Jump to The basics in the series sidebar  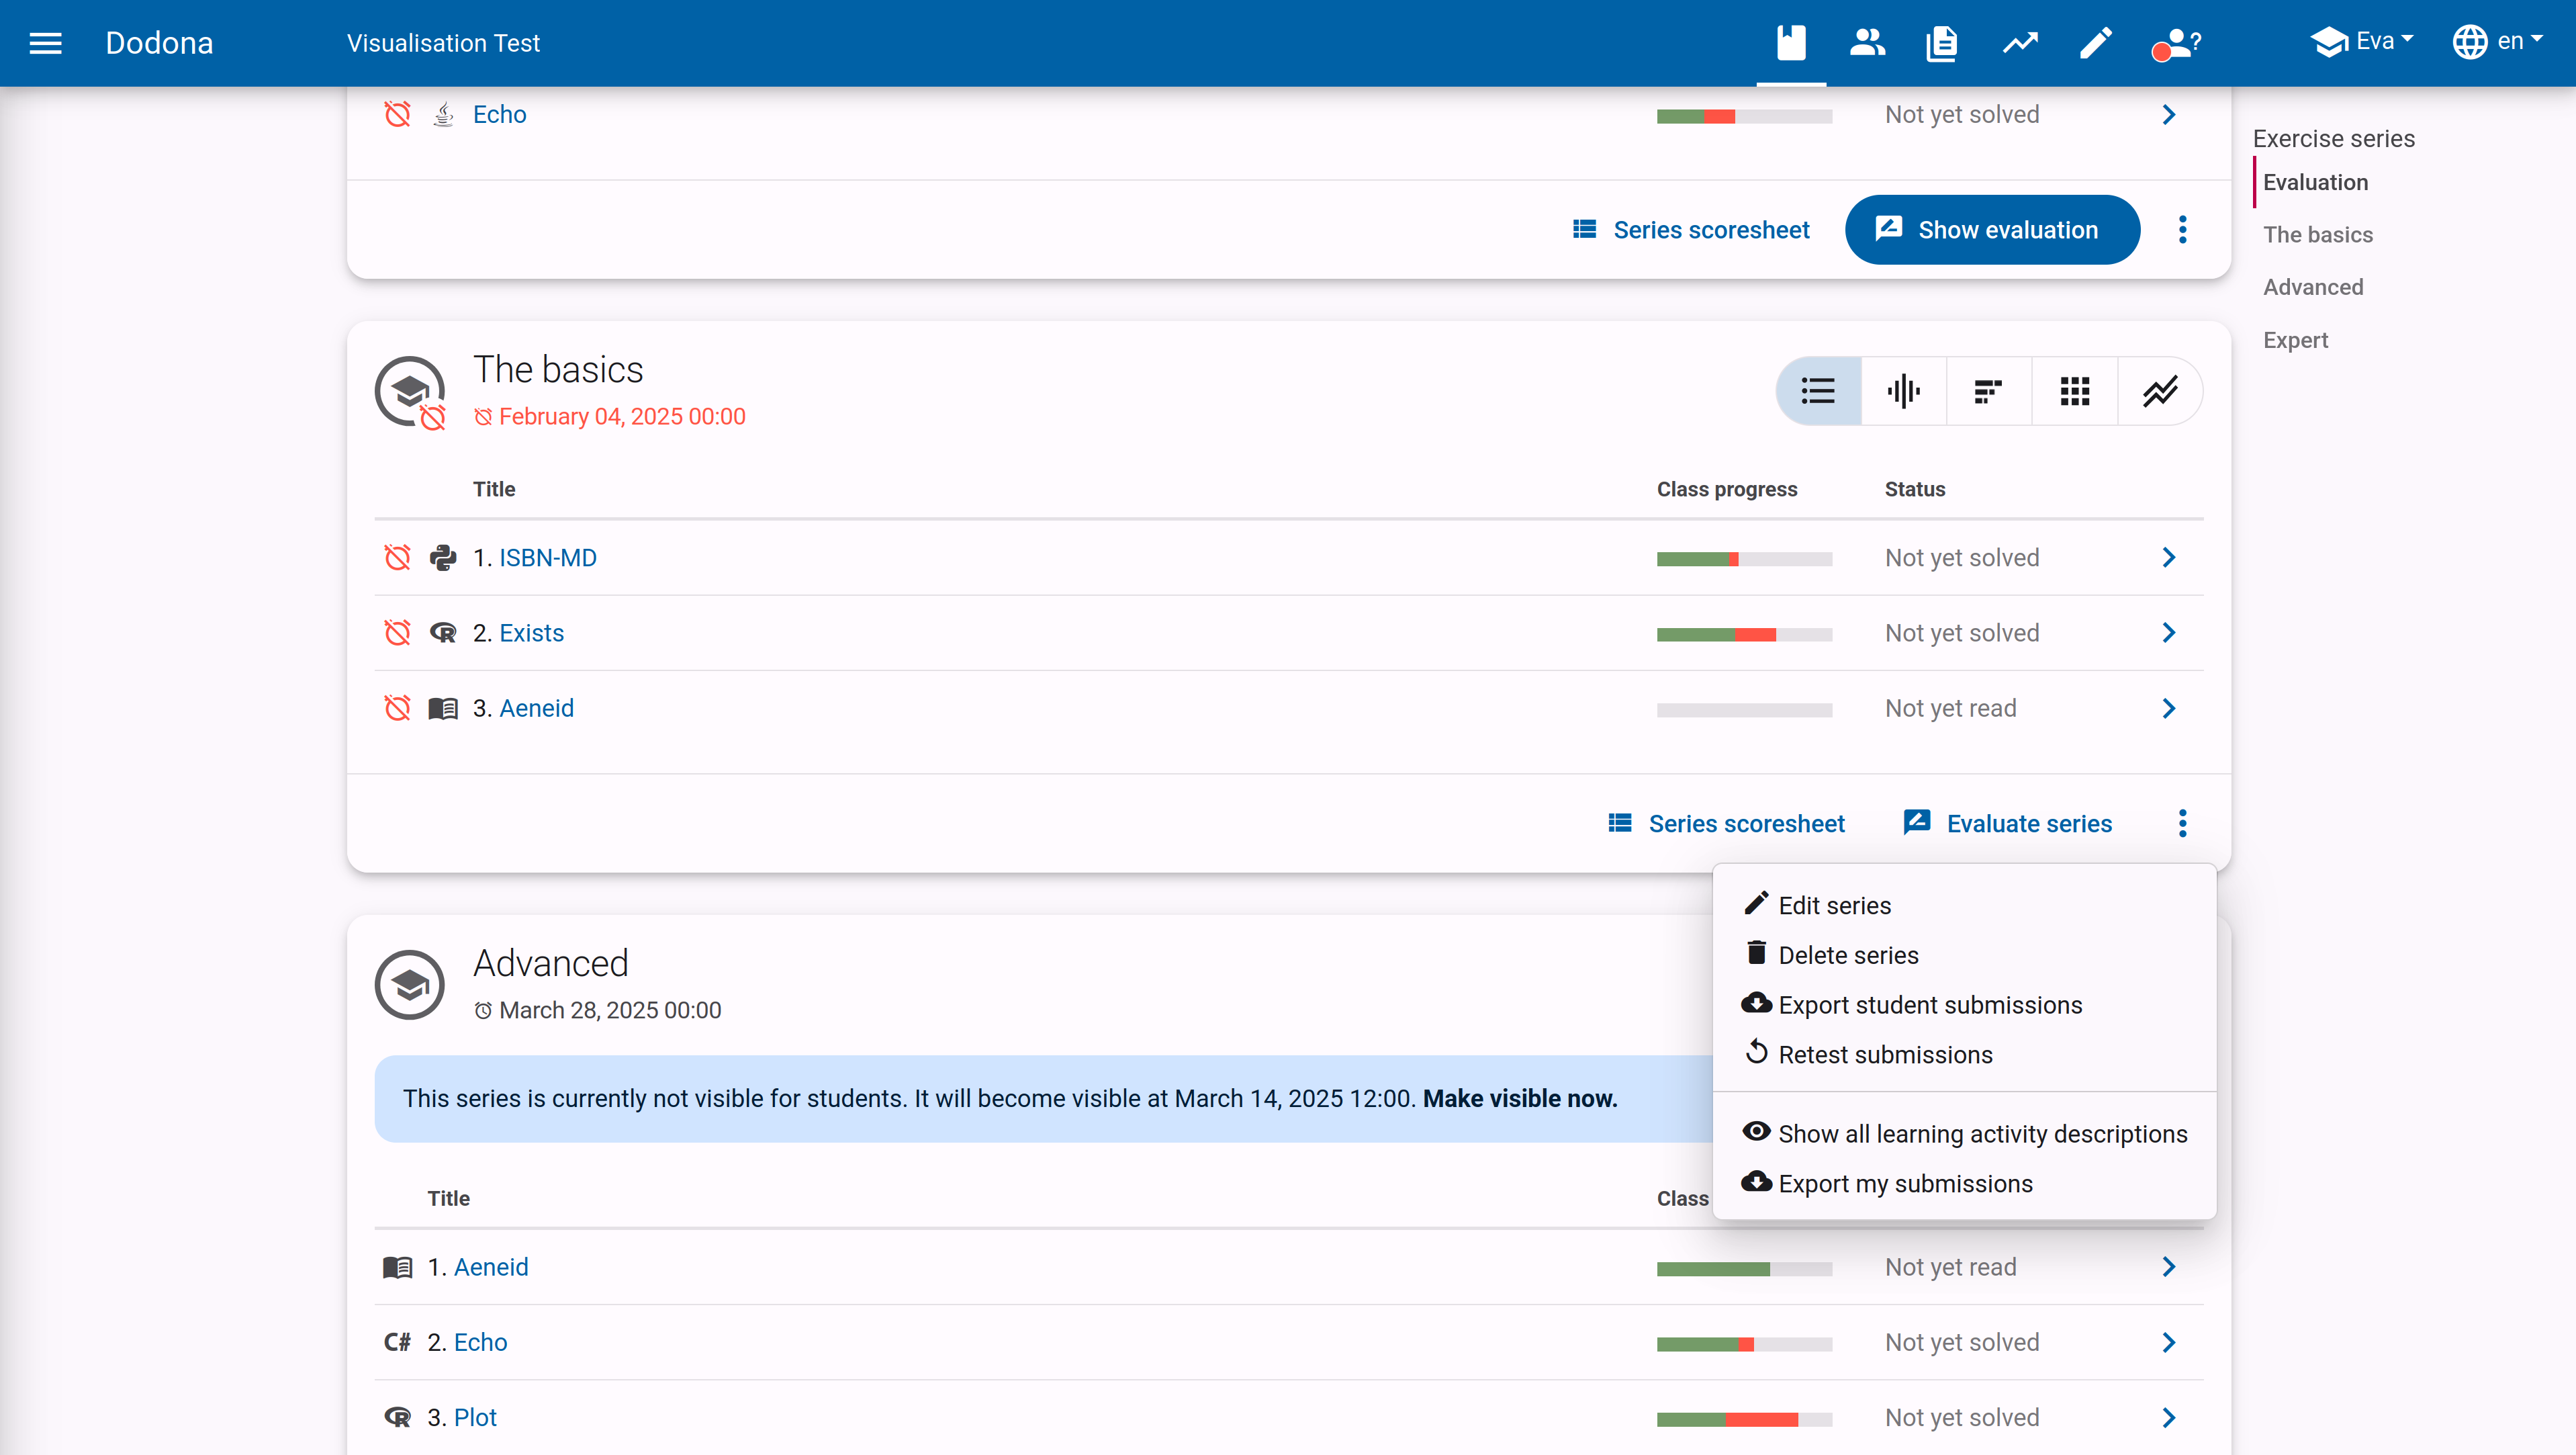2318,234
